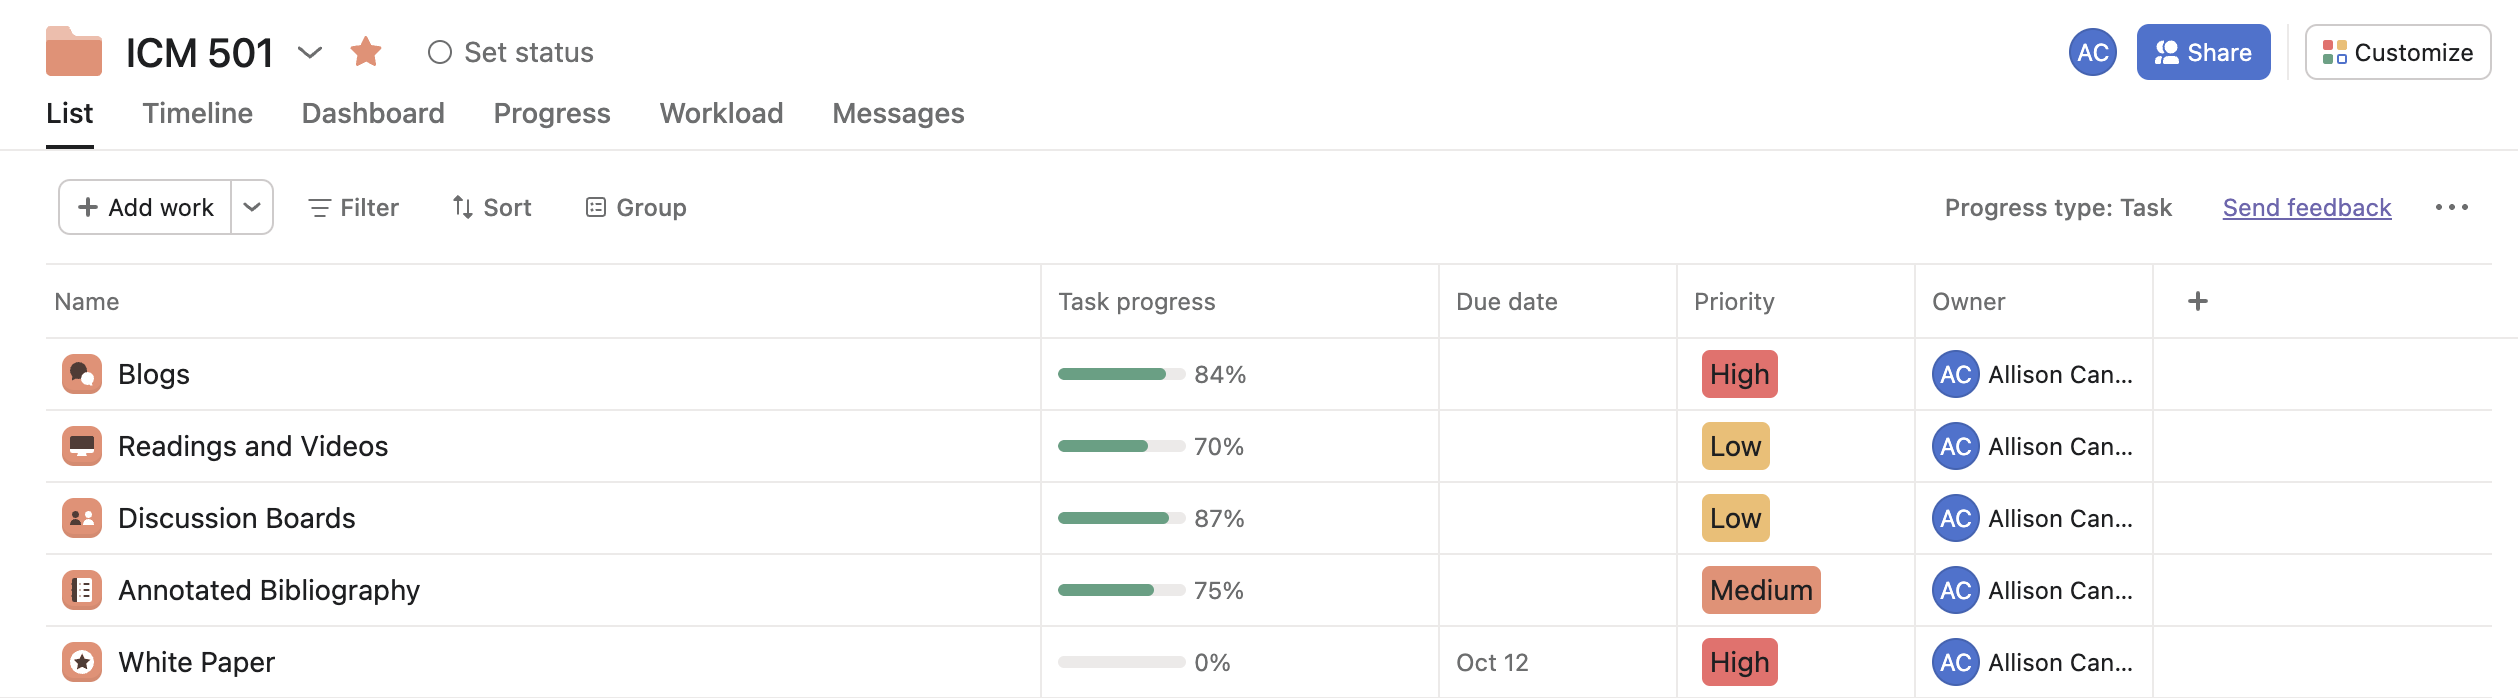Switch to the Timeline tab
The height and width of the screenshot is (698, 2518).
click(x=197, y=113)
